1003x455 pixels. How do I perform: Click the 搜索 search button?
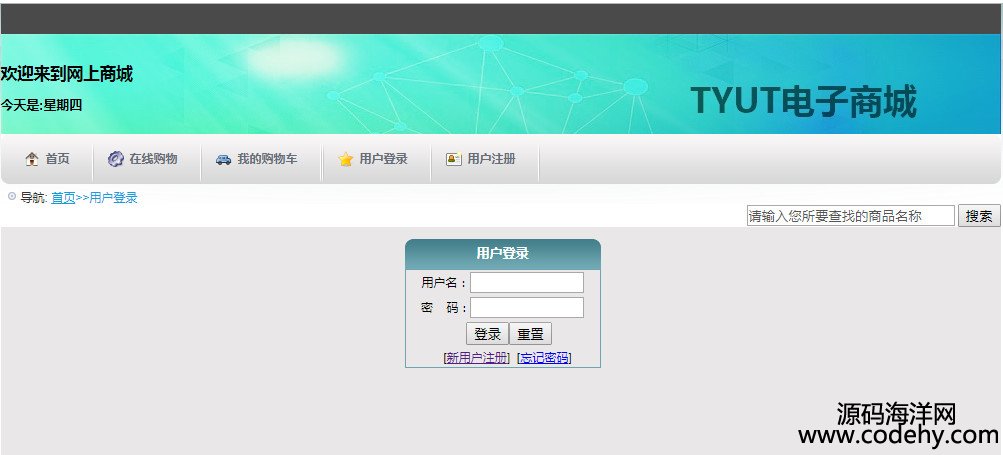[979, 216]
